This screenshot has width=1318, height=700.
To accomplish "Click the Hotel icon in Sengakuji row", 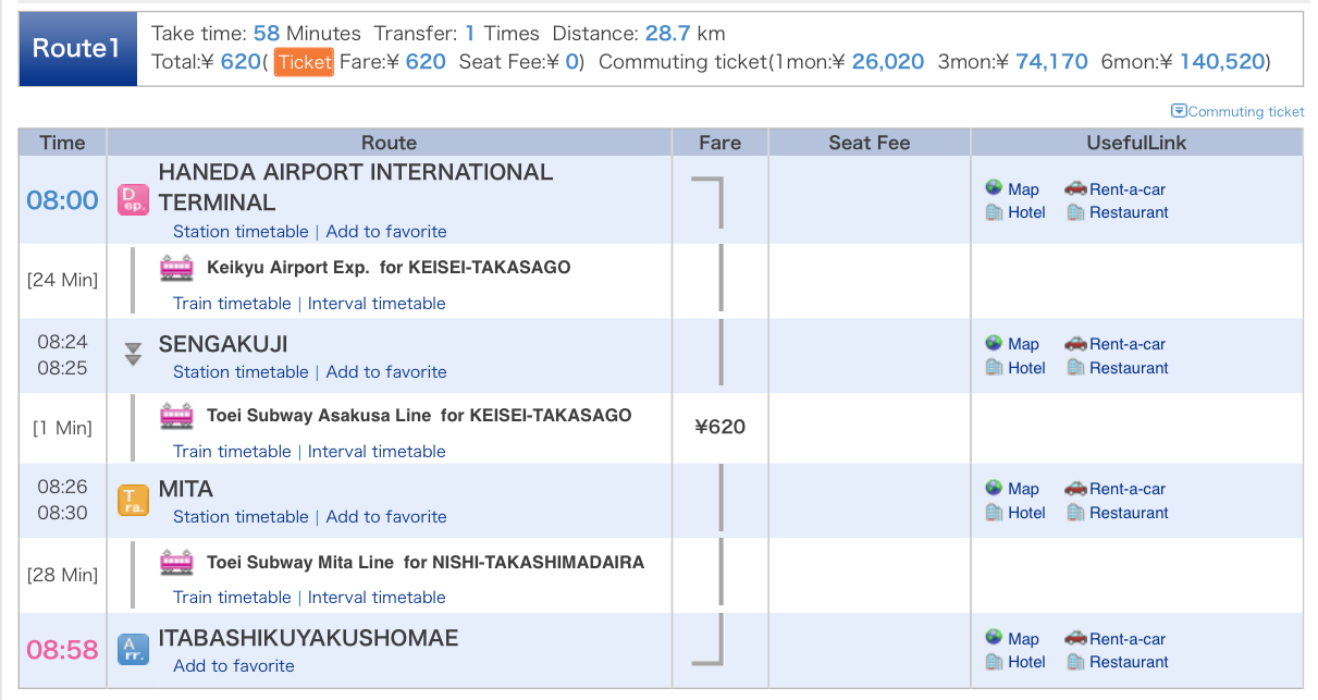I will pyautogui.click(x=994, y=367).
